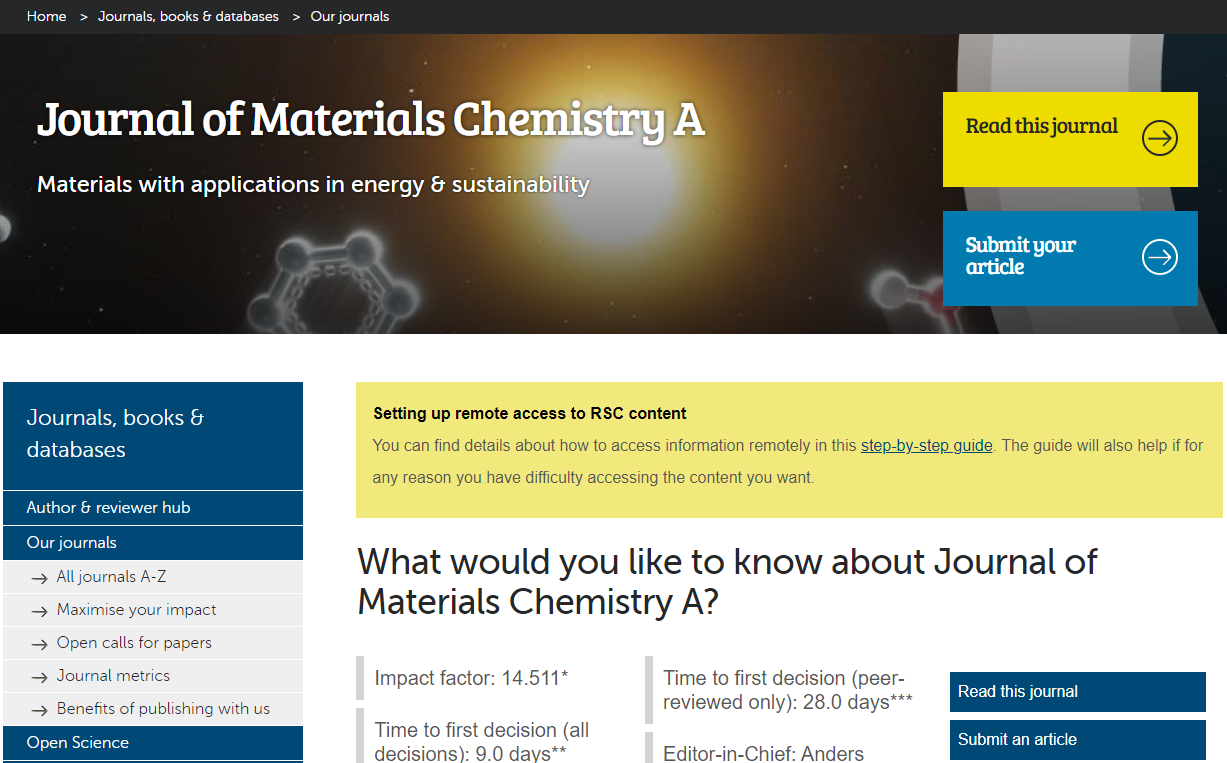This screenshot has width=1227, height=763.
Task: Select Author & reviewer hub in sidebar
Action: pyautogui.click(x=153, y=508)
